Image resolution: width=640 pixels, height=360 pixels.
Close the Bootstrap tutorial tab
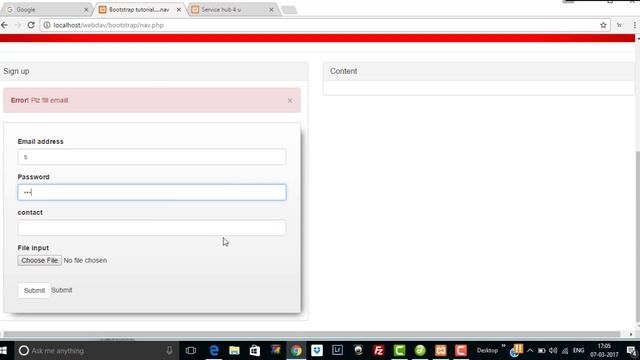coord(178,9)
